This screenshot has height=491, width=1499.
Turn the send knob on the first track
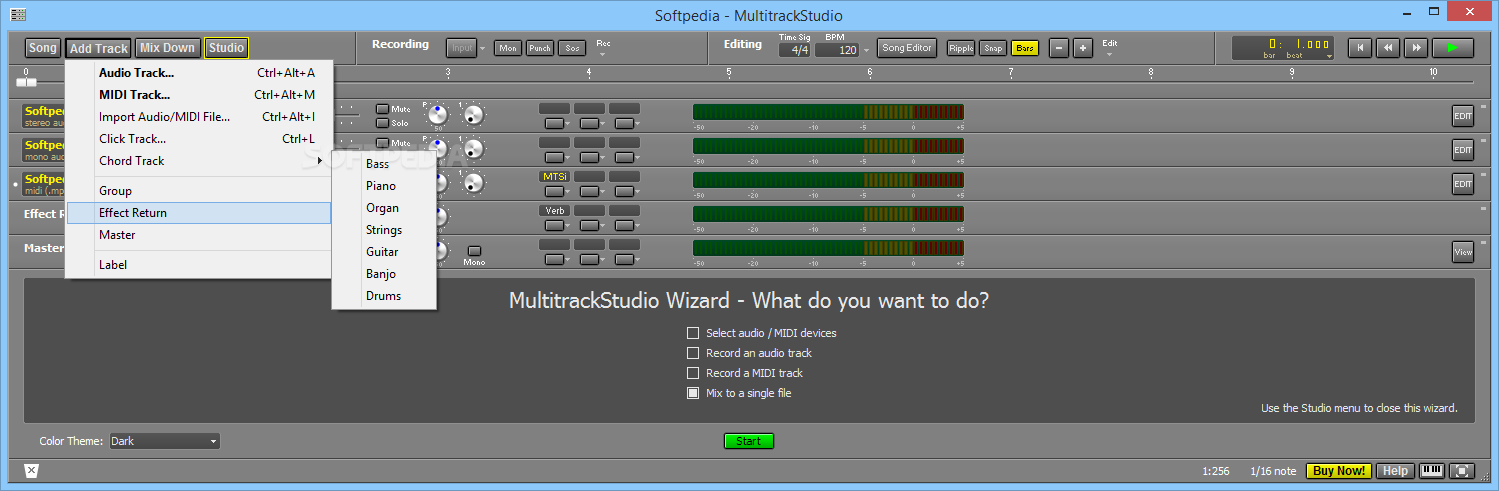pos(472,114)
